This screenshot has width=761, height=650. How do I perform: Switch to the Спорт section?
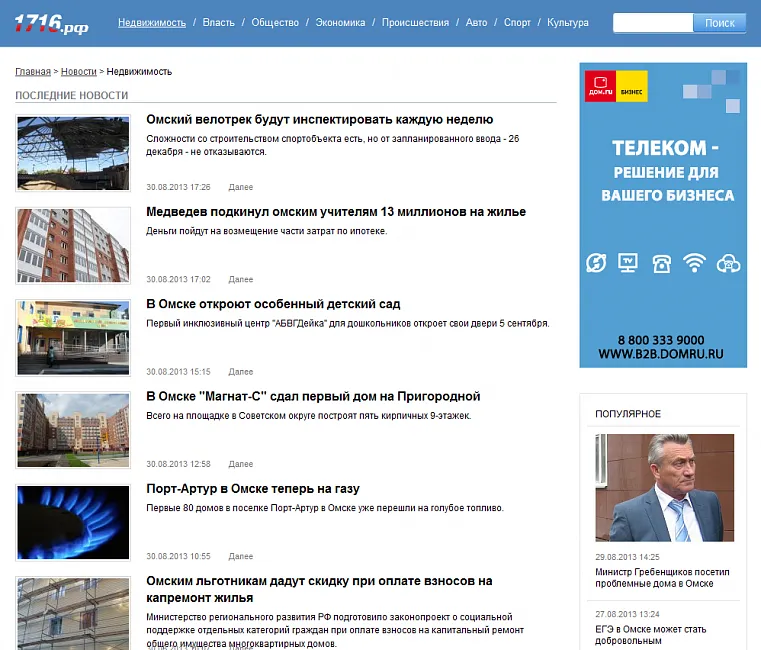click(x=517, y=22)
